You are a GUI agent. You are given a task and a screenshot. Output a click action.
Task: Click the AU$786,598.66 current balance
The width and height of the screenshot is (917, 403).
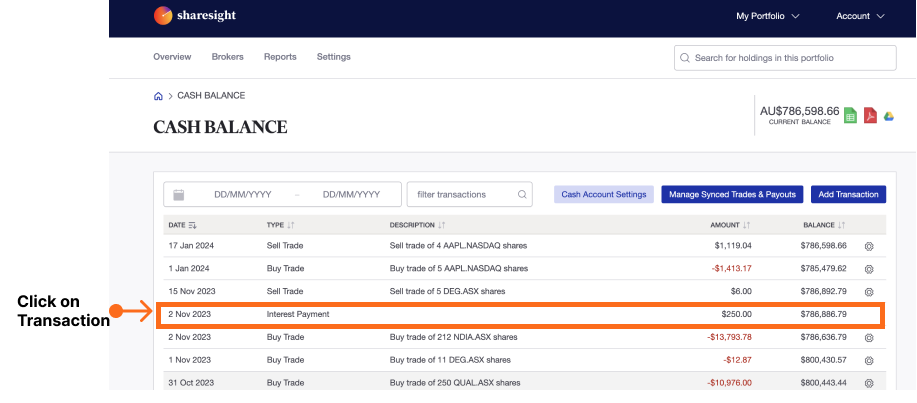[x=799, y=111]
